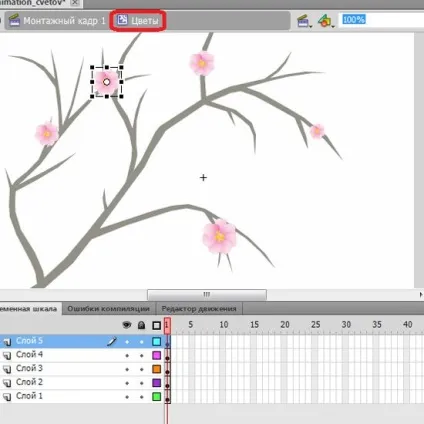Screen dimensions: 424x424
Task: Open the Edit Symbols dropdown icon
Action: tap(326, 21)
